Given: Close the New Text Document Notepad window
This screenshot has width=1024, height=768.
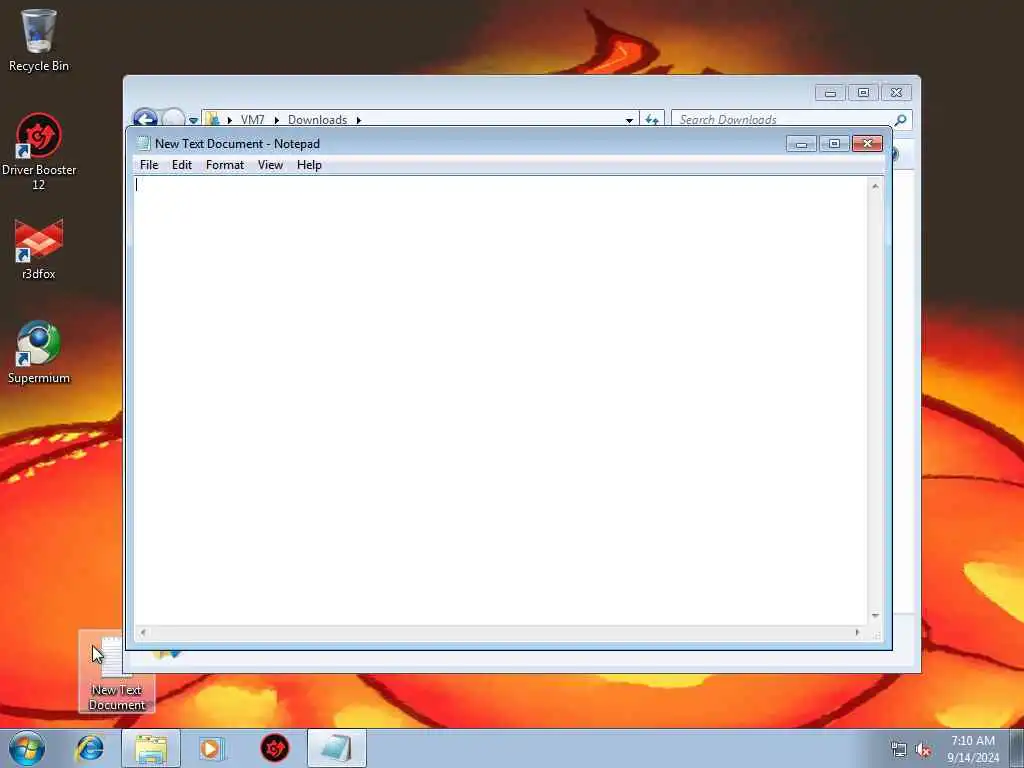Looking at the screenshot, I should coord(867,144).
